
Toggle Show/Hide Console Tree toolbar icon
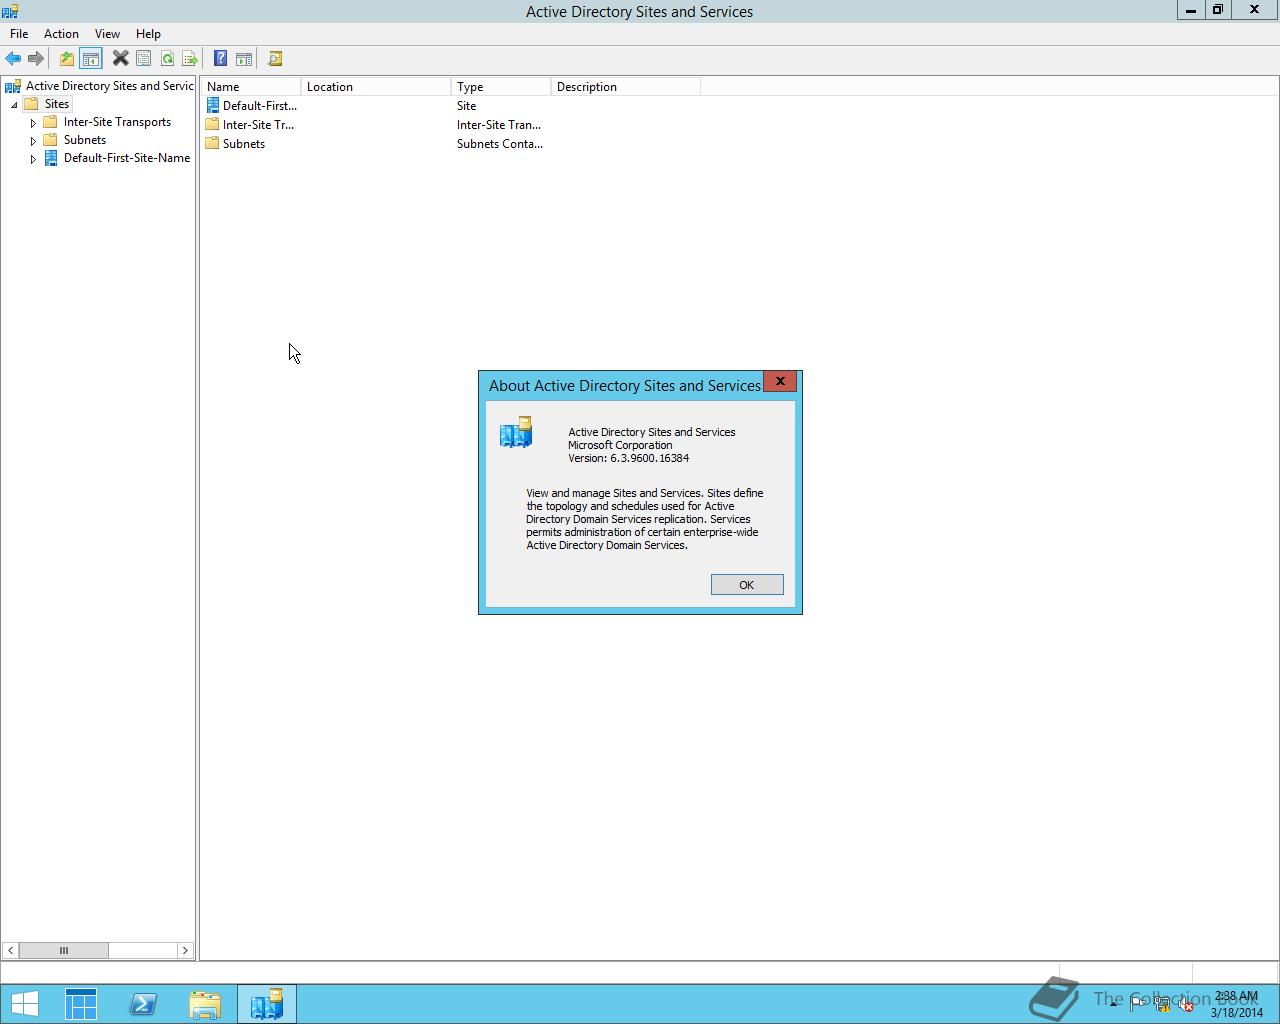click(90, 59)
